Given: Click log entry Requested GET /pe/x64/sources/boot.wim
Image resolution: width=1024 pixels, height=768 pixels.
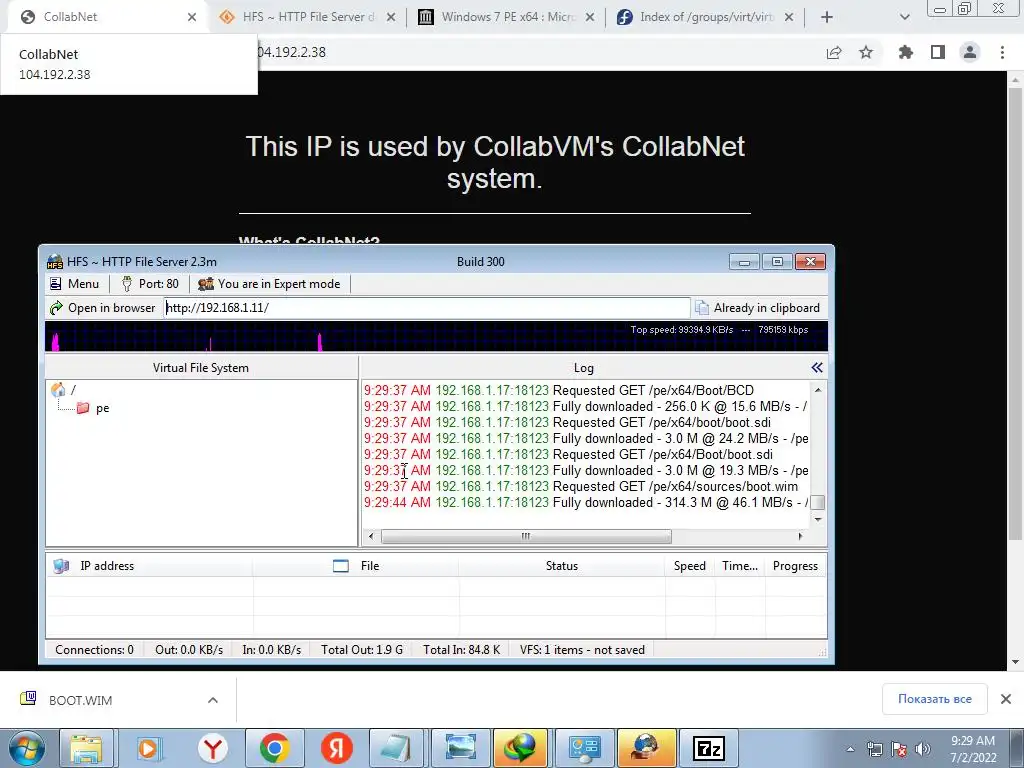Looking at the screenshot, I should (581, 487).
